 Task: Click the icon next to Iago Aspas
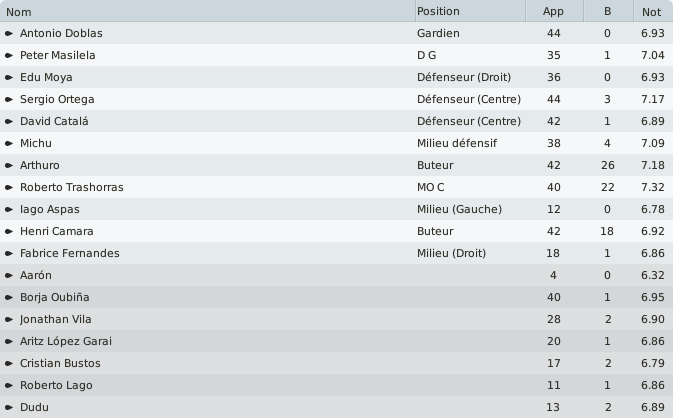pyautogui.click(x=9, y=209)
